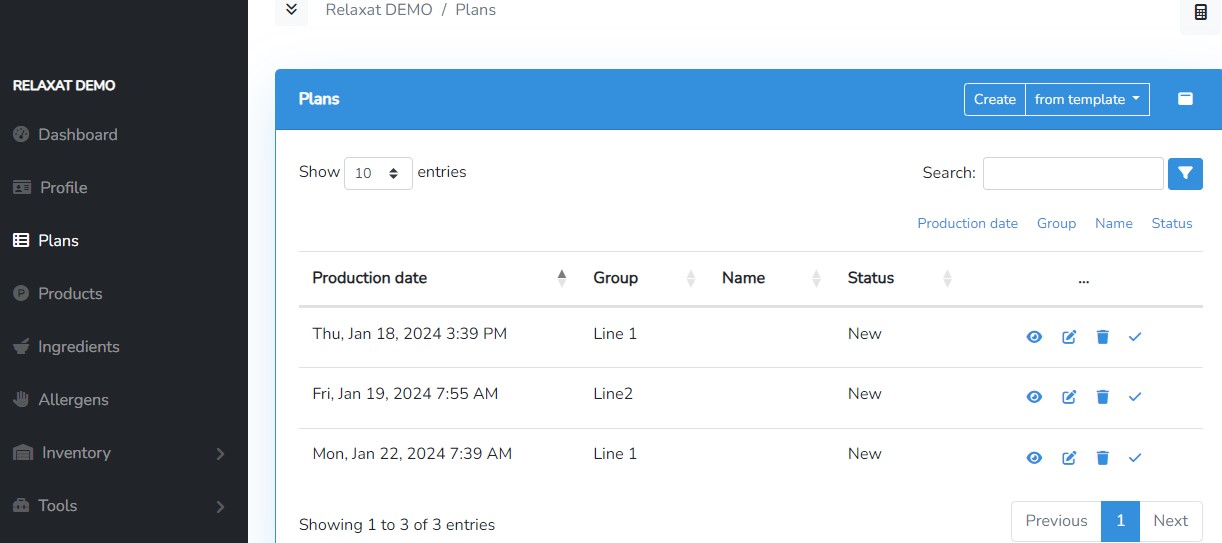Open the entries-per-page selector

pyautogui.click(x=378, y=173)
